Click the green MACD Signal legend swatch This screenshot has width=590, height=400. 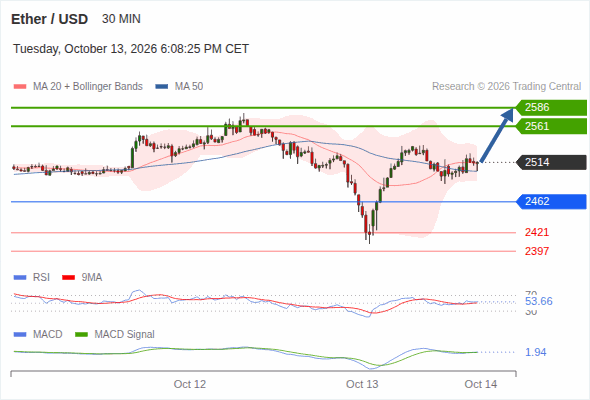click(81, 335)
